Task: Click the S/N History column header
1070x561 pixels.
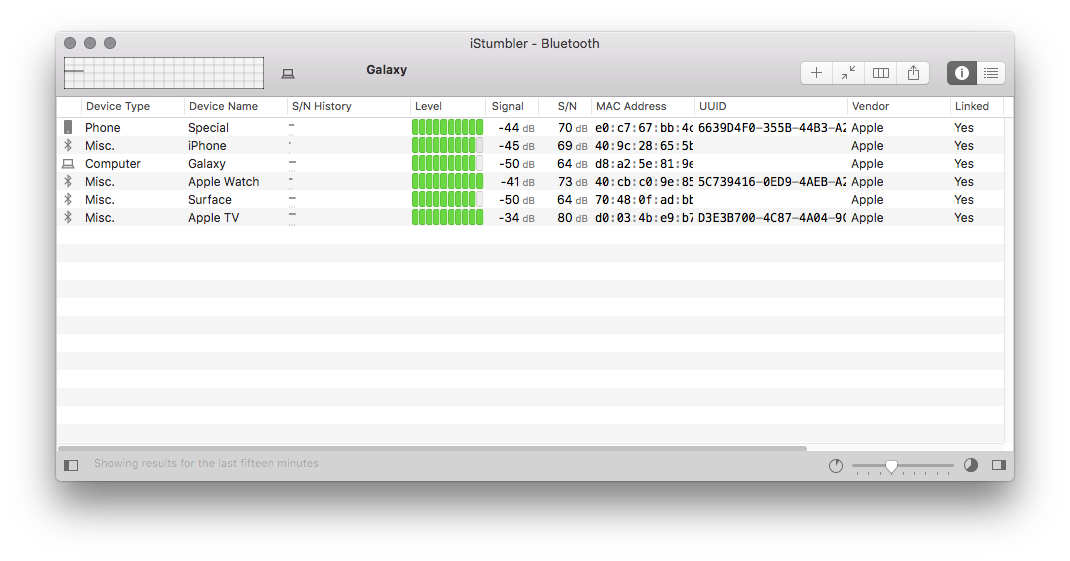Action: tap(321, 106)
